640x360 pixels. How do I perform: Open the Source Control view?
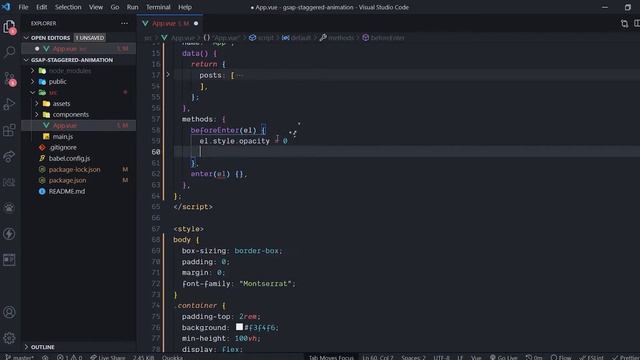click(x=9, y=78)
